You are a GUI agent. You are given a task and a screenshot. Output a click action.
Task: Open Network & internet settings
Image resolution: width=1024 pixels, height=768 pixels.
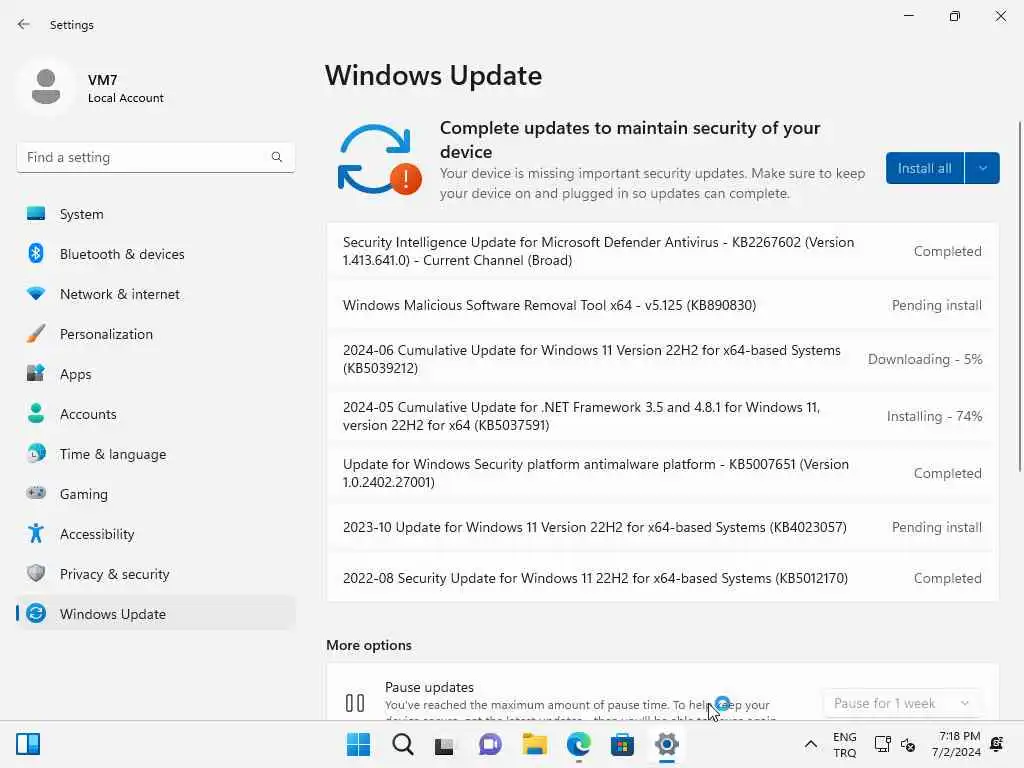point(156,294)
